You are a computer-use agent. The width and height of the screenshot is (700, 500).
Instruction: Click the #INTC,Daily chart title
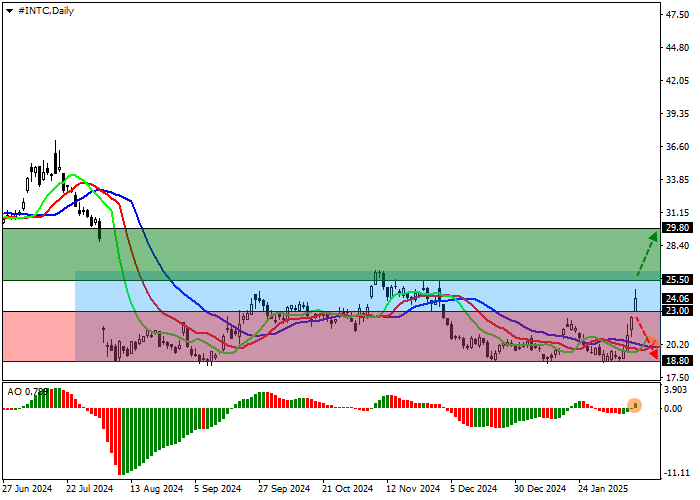[45, 10]
